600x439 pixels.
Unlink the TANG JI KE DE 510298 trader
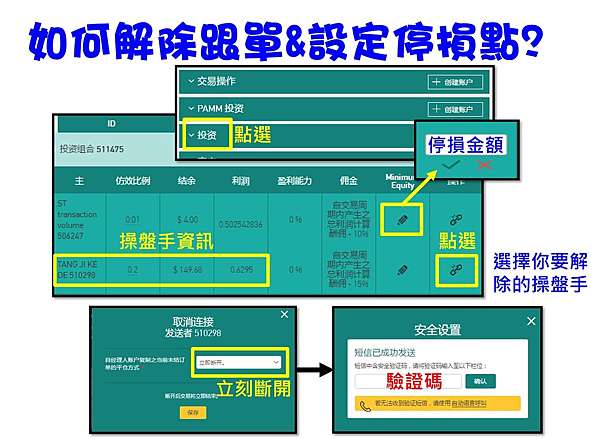[x=455, y=270]
